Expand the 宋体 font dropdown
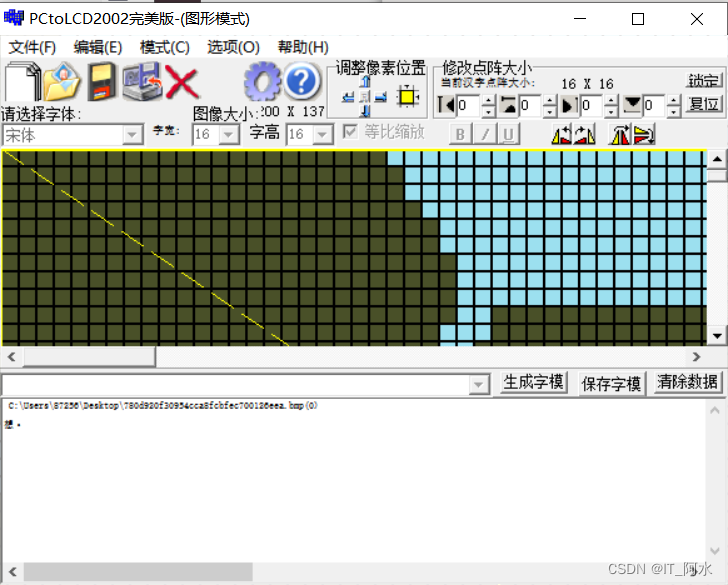 pyautogui.click(x=132, y=135)
